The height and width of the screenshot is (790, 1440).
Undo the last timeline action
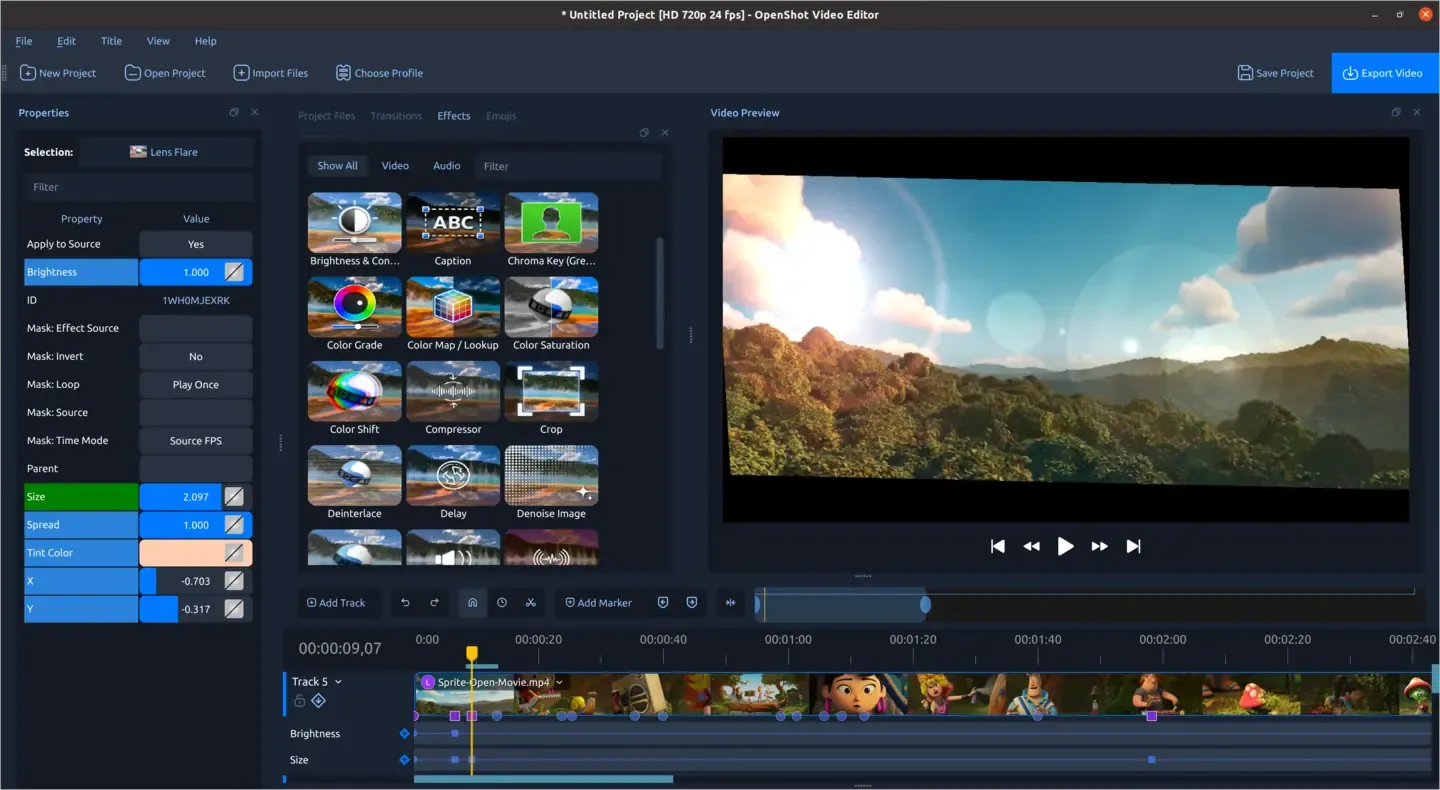pos(405,603)
